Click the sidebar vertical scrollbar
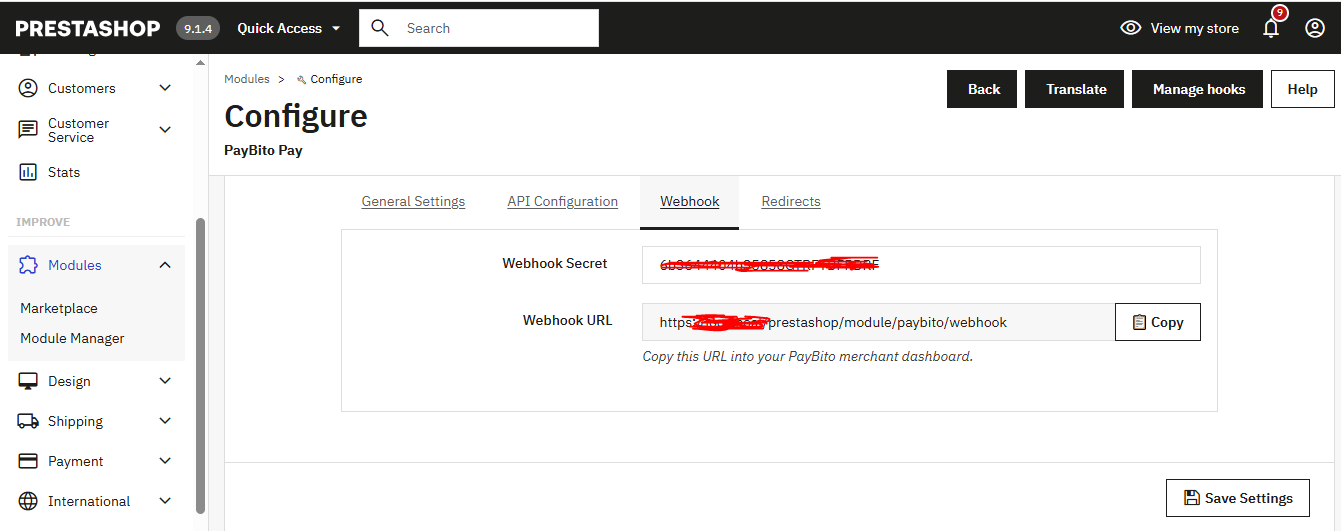 [200, 365]
